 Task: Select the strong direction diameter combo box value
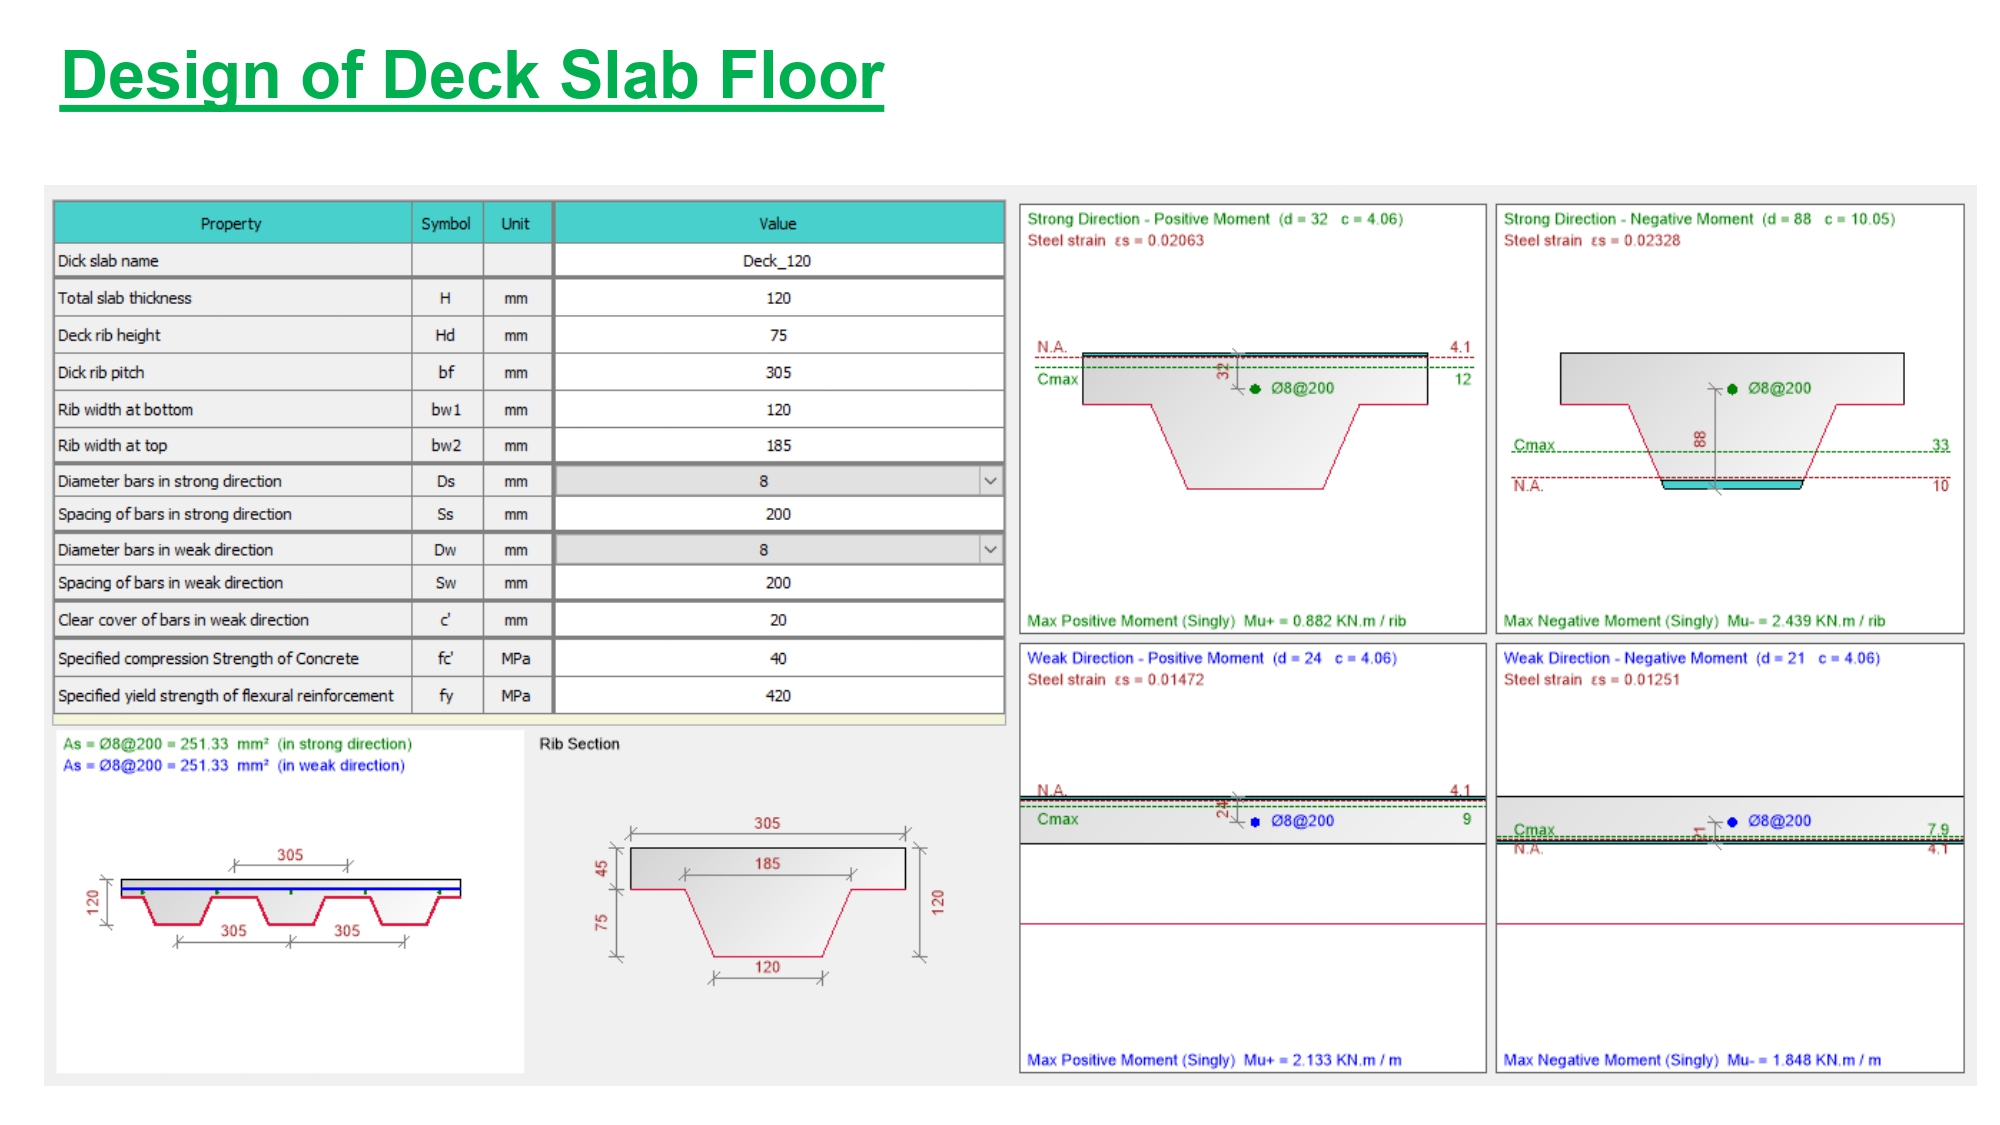click(765, 481)
